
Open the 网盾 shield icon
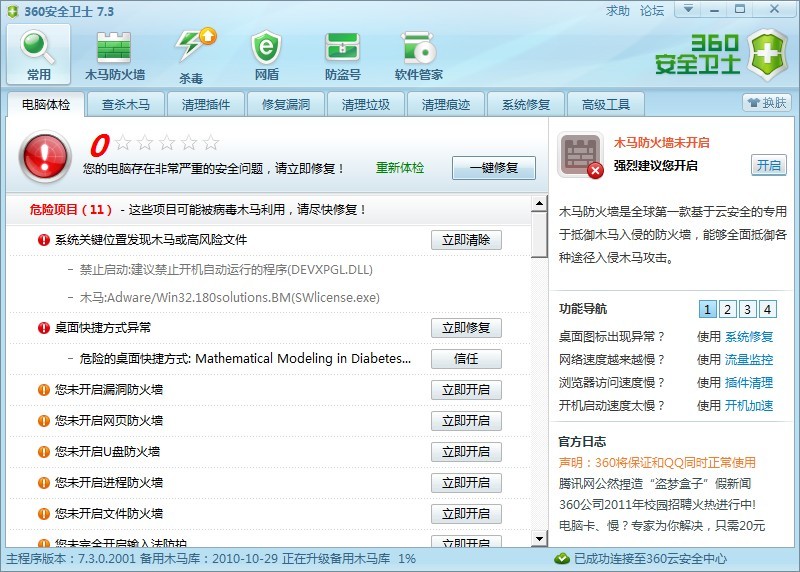[x=266, y=54]
